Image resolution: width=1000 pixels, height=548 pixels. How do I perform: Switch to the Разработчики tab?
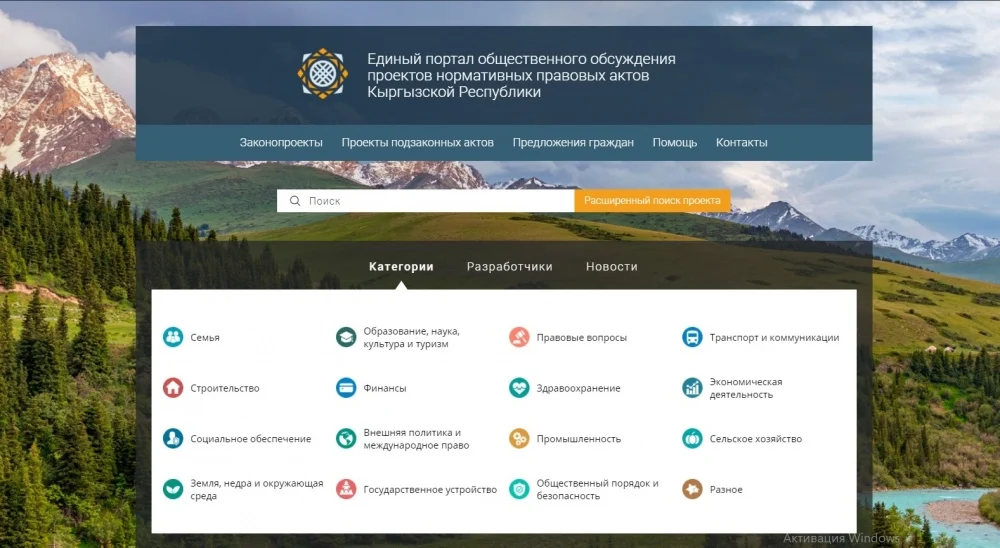pyautogui.click(x=509, y=267)
